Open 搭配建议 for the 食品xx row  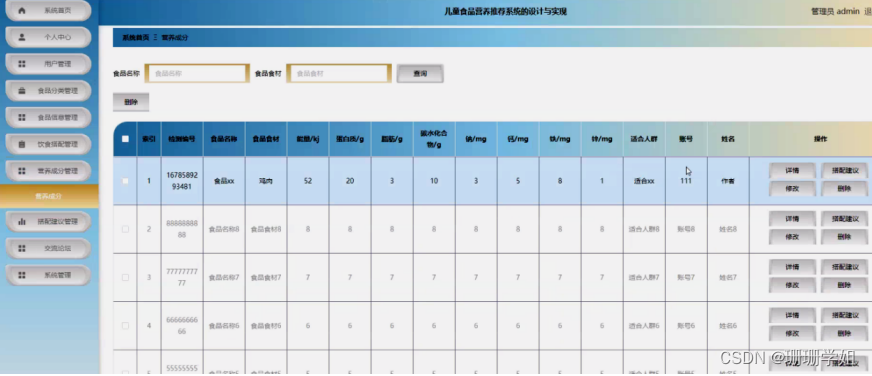844,171
